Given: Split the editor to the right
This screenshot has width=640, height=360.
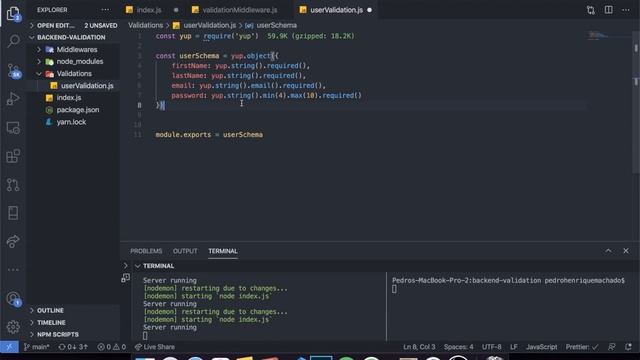Looking at the screenshot, I should (608, 10).
